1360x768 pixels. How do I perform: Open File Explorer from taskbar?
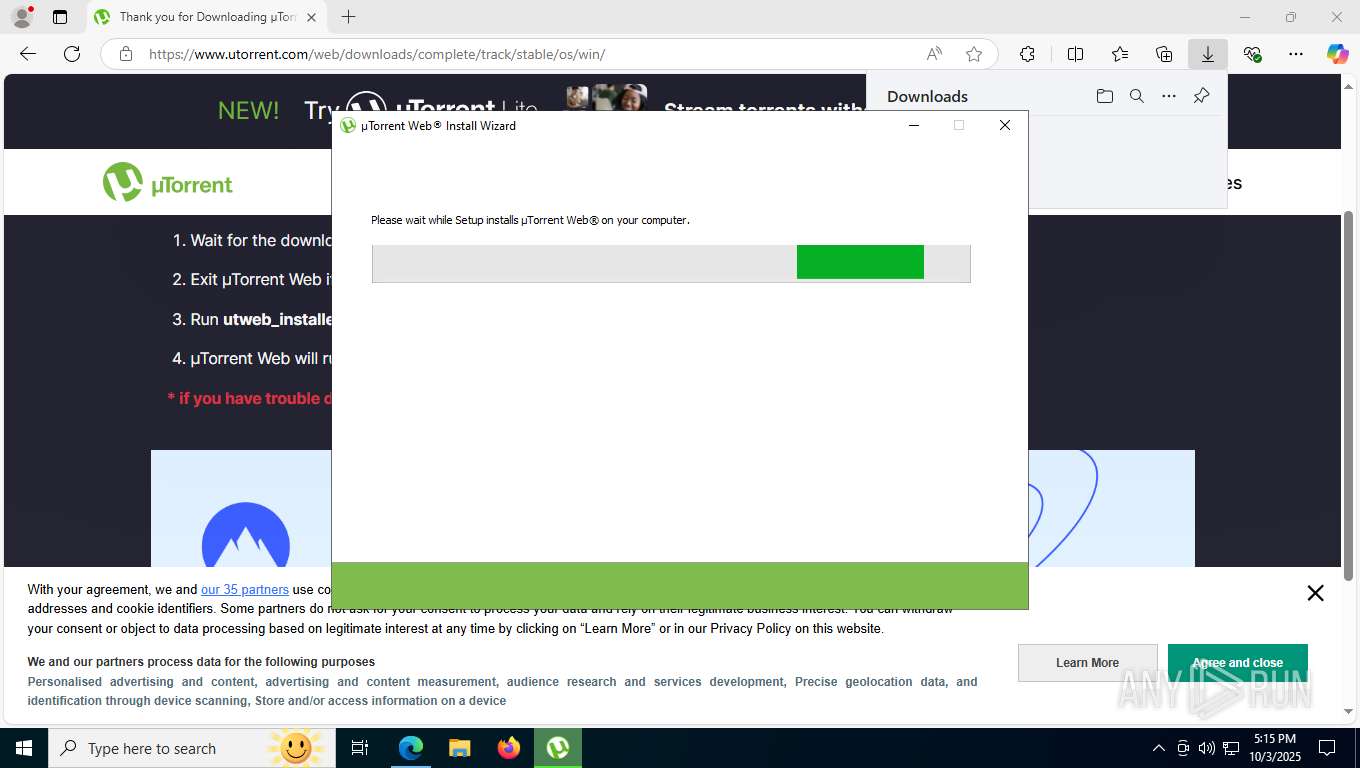(x=459, y=748)
